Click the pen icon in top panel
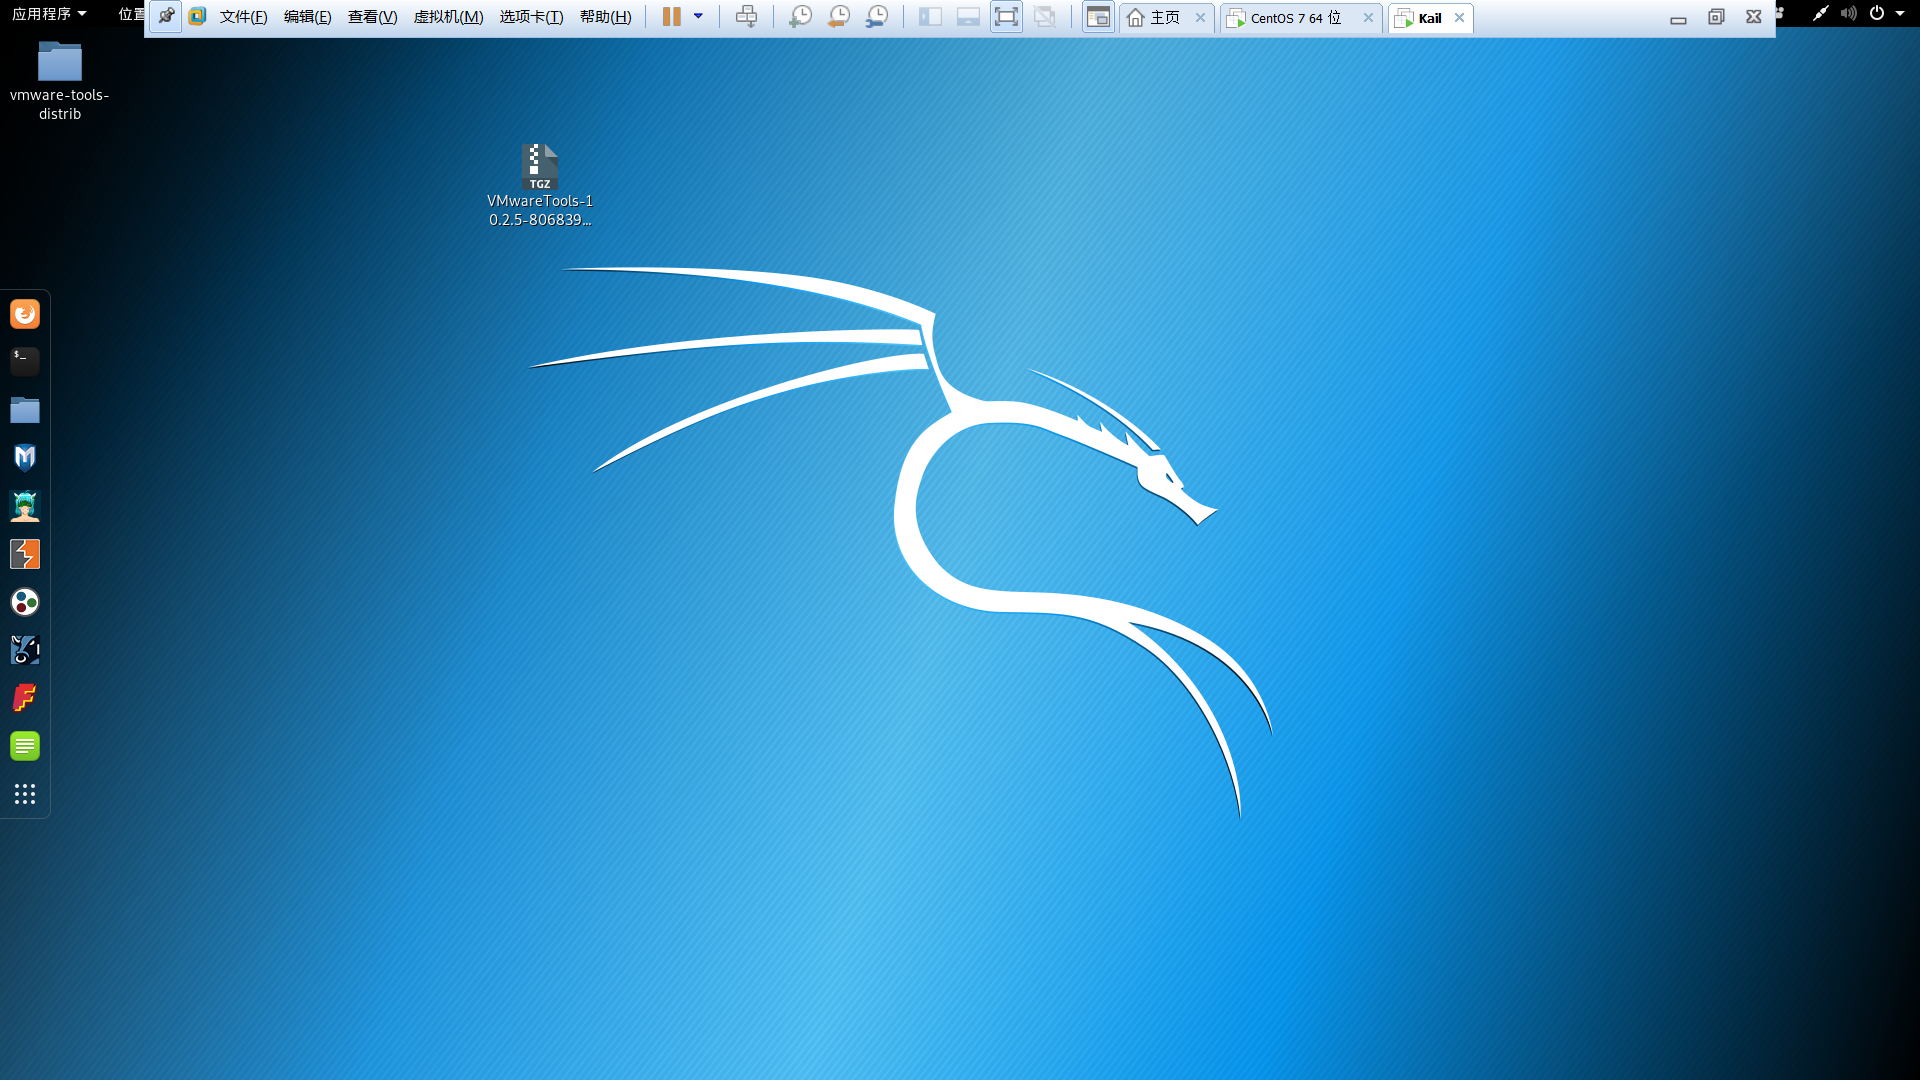This screenshot has height=1080, width=1920. coord(1820,13)
